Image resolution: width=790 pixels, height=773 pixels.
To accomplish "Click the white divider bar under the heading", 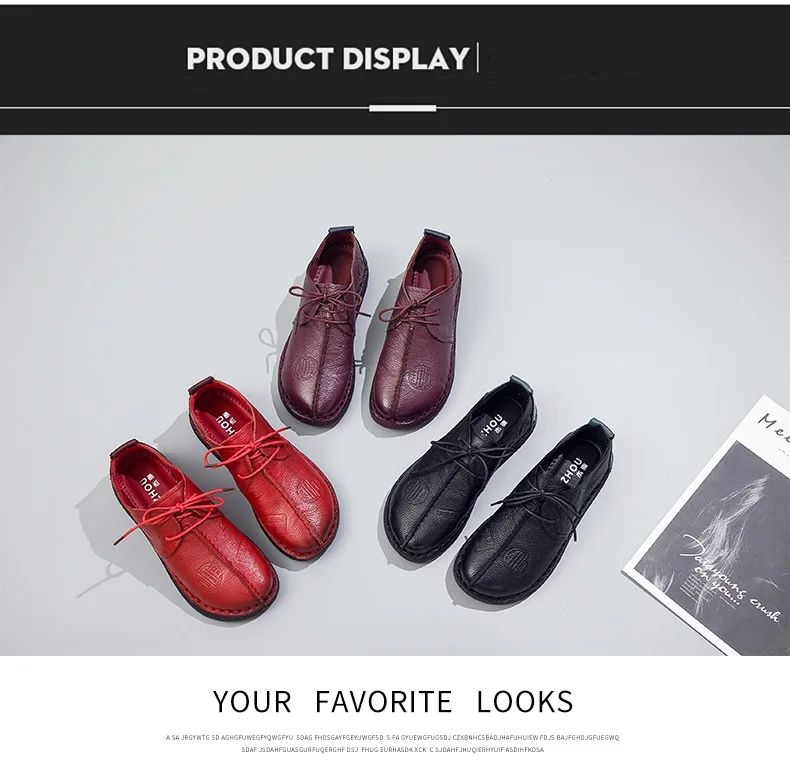I will [403, 108].
